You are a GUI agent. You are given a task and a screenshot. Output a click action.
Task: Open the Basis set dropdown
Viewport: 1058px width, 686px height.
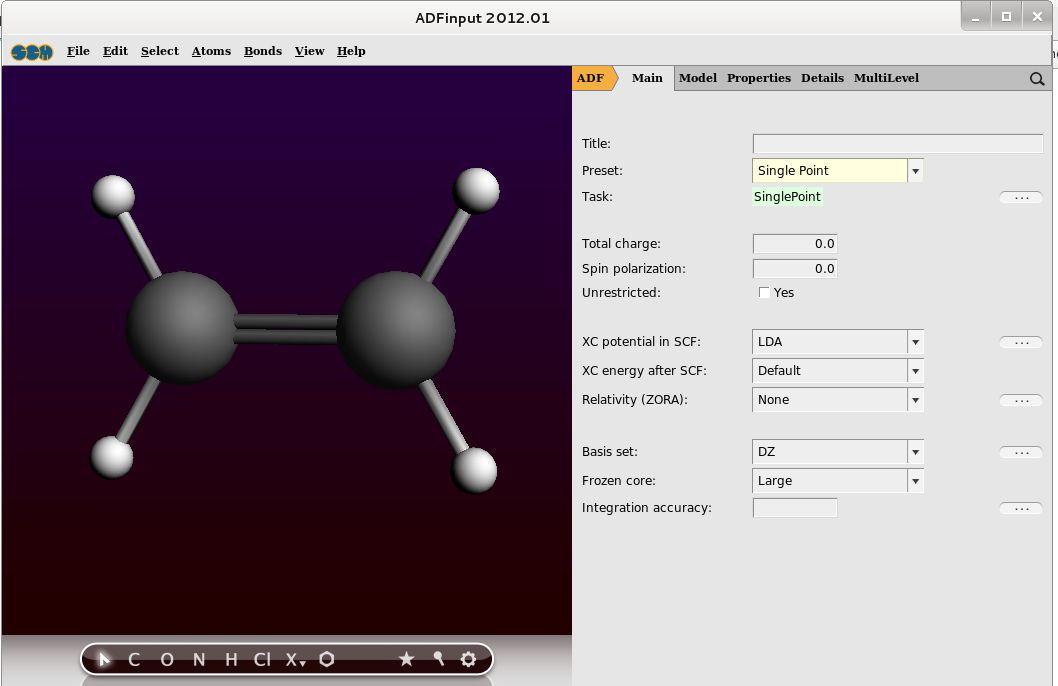pos(915,452)
